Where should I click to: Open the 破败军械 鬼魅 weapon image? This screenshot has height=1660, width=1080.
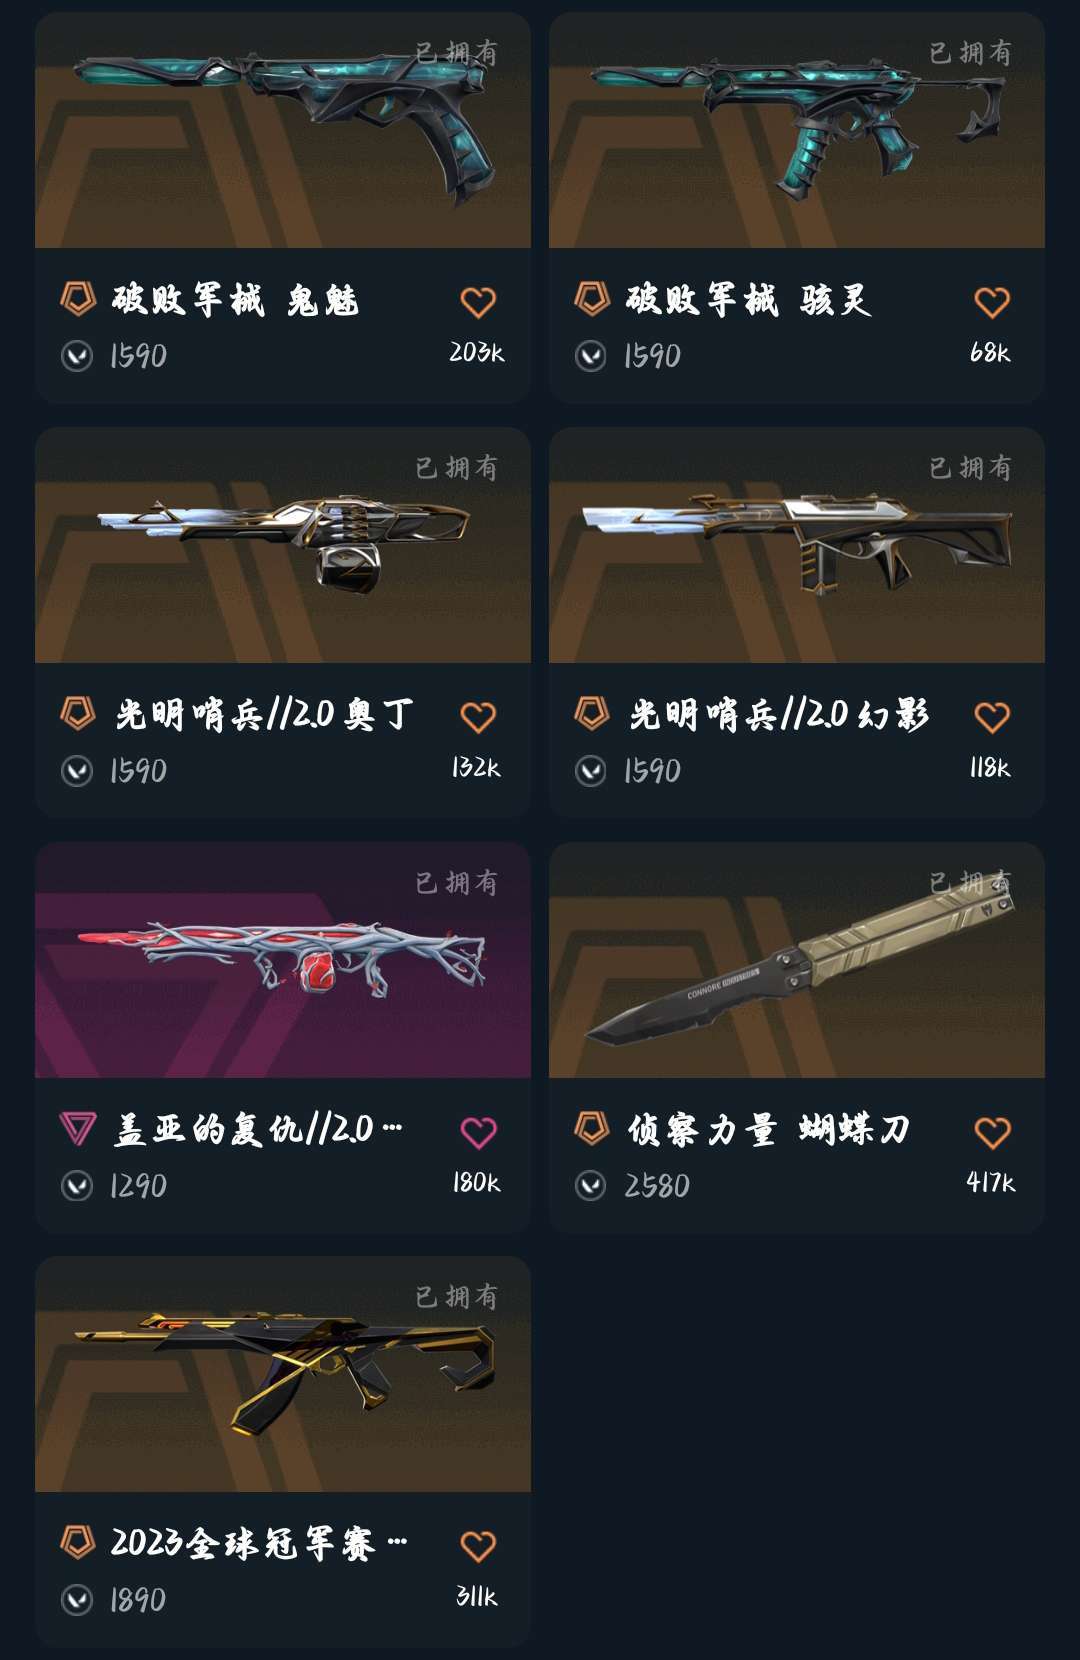283,130
